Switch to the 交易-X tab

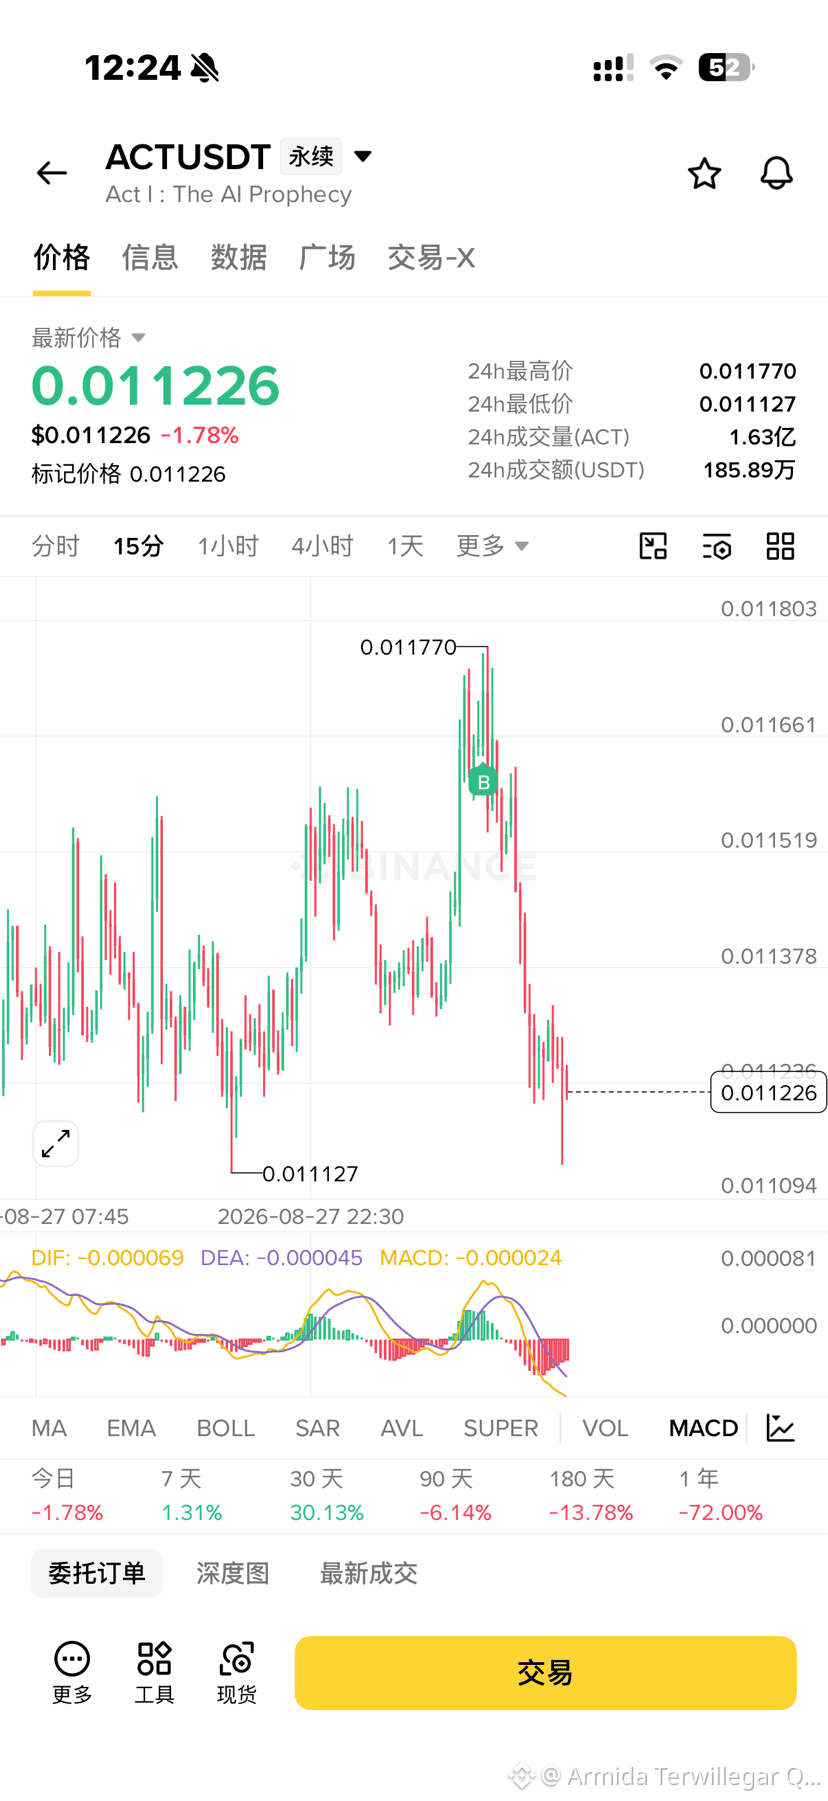coord(431,258)
